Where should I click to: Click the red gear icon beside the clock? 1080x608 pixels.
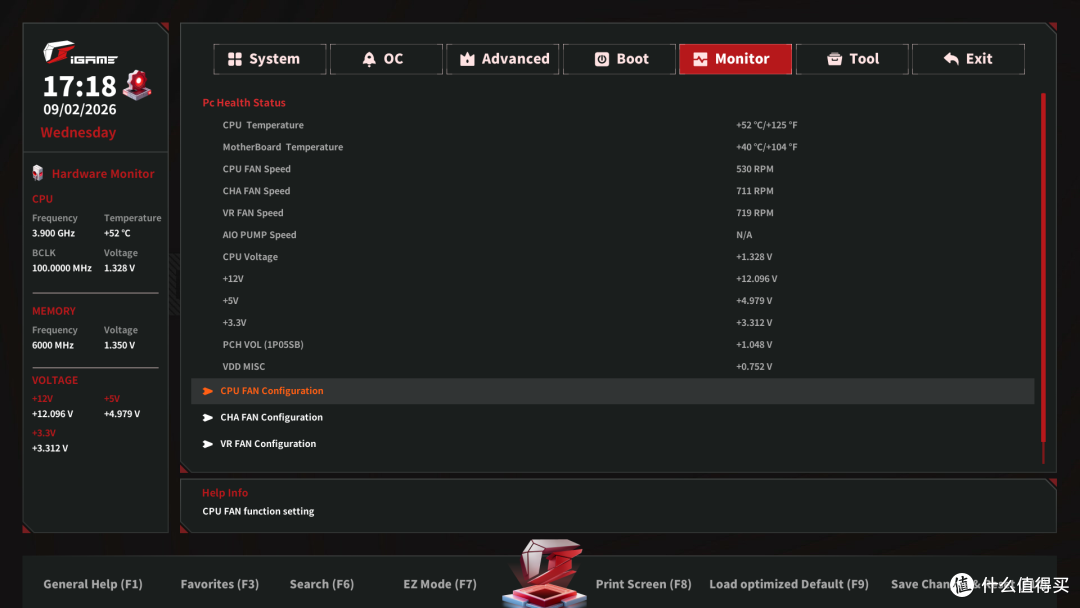(137, 85)
